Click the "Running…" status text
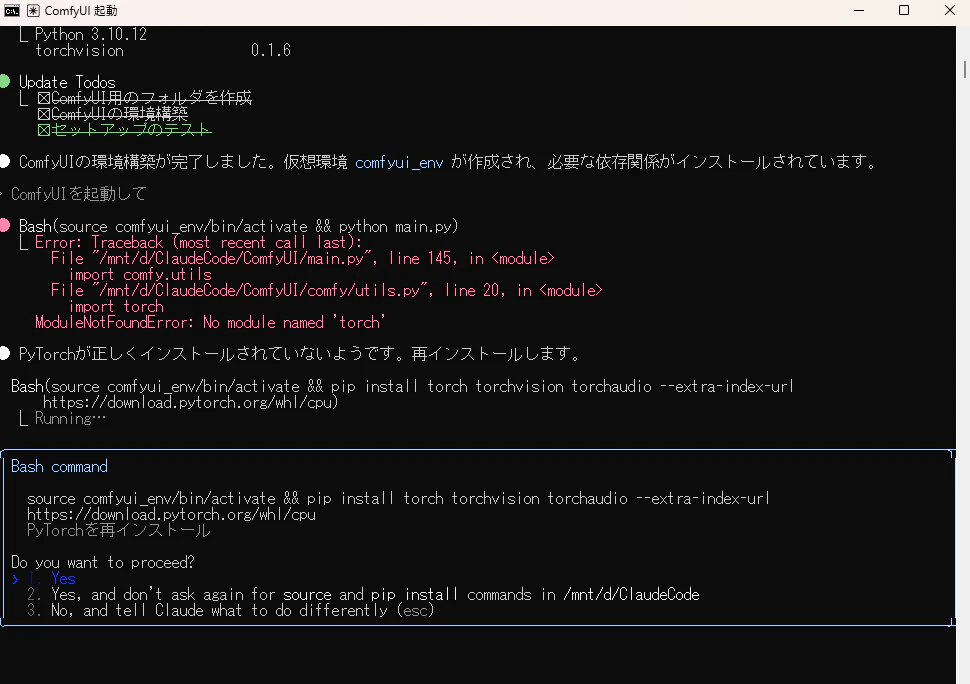Viewport: 970px width, 684px height. click(70, 419)
